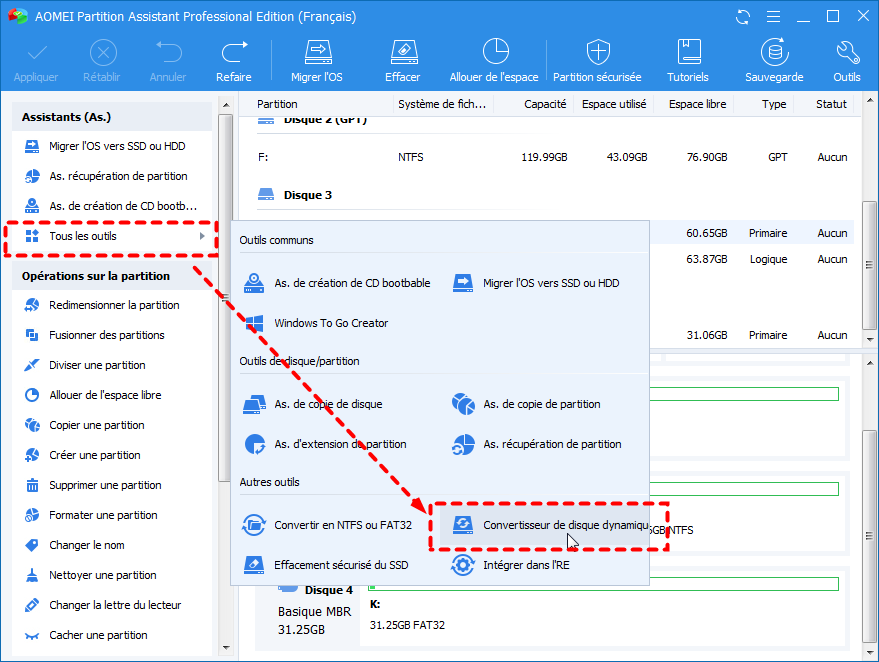
Task: Select Cacher une partition
Action: (x=112, y=636)
